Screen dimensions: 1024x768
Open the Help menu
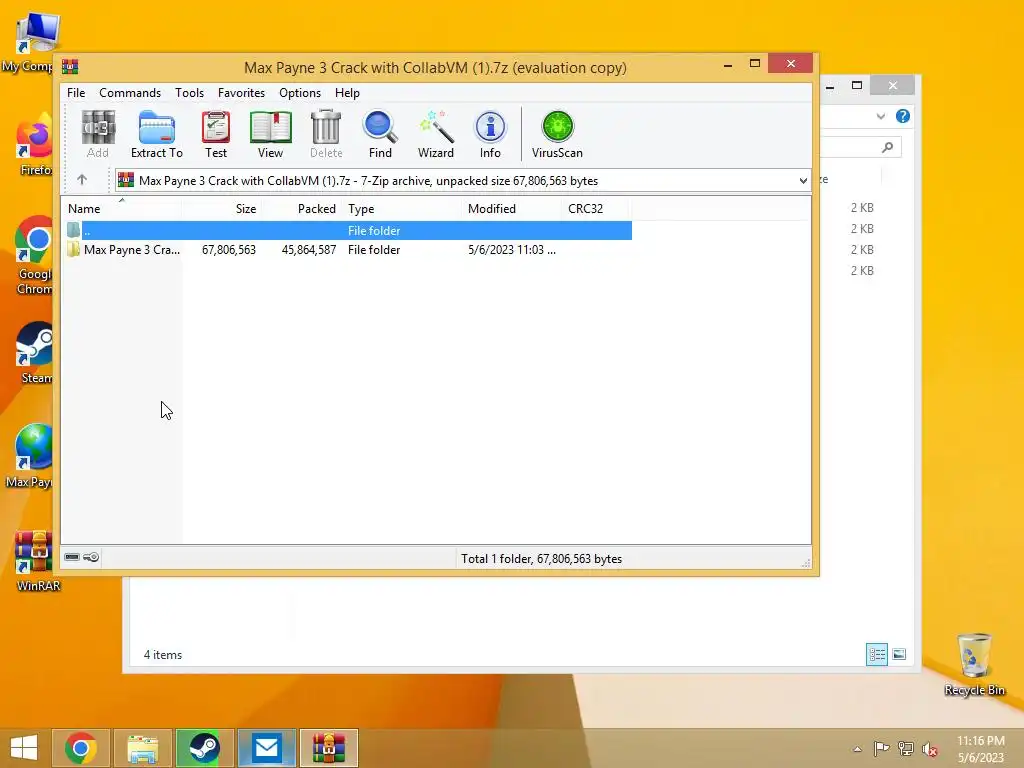tap(347, 93)
